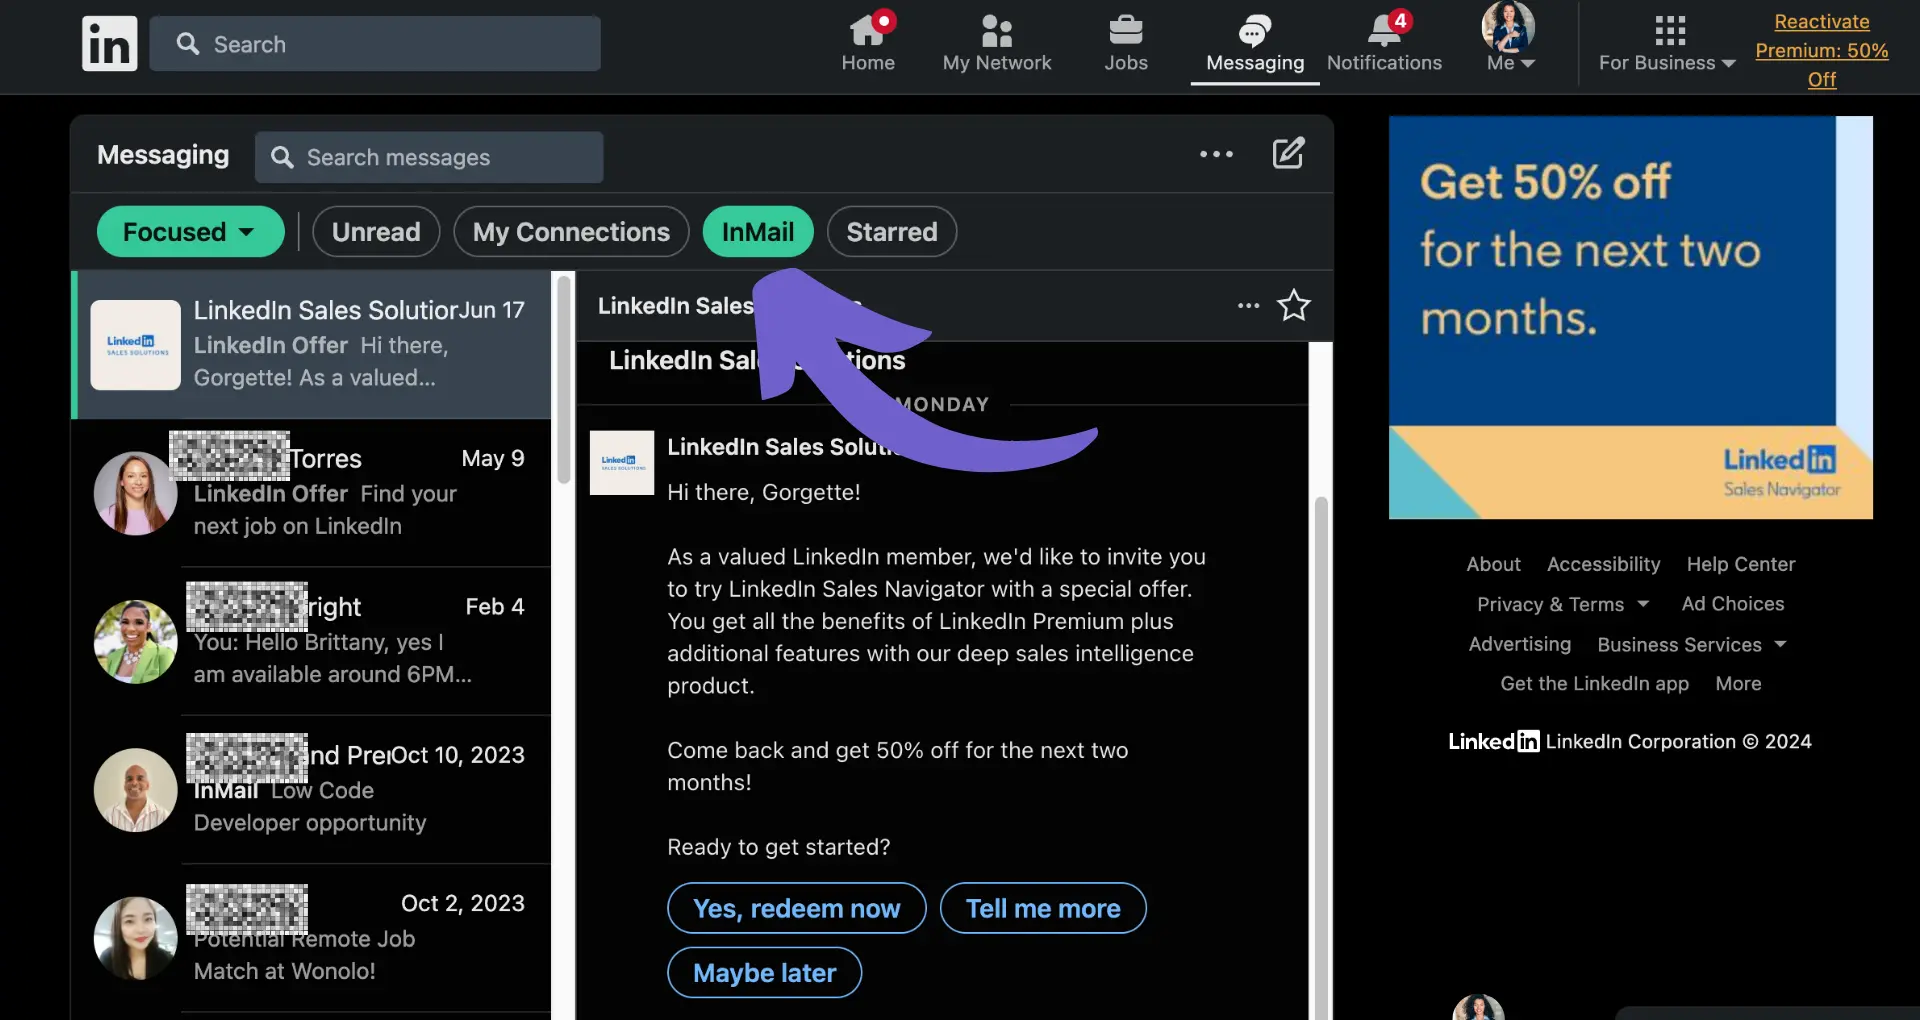
Task: Open conversation options ellipsis beside star
Action: click(x=1248, y=305)
